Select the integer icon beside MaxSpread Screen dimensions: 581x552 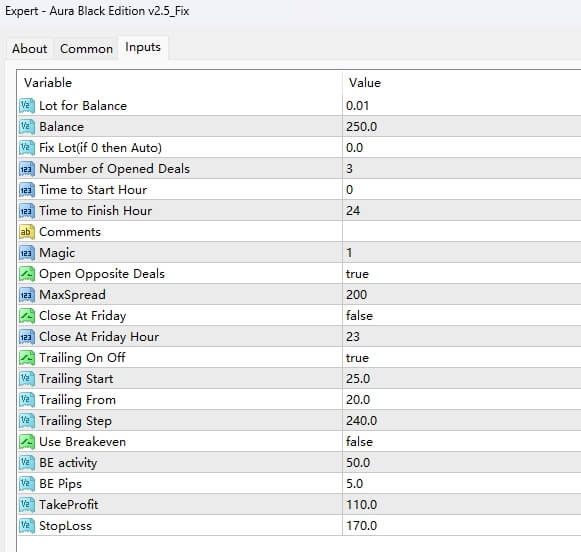[x=27, y=295]
